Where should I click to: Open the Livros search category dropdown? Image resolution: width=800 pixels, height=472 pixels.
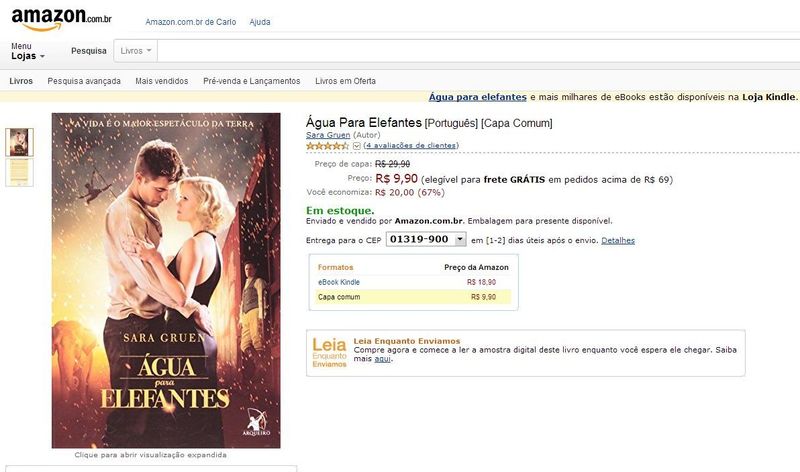pos(136,51)
